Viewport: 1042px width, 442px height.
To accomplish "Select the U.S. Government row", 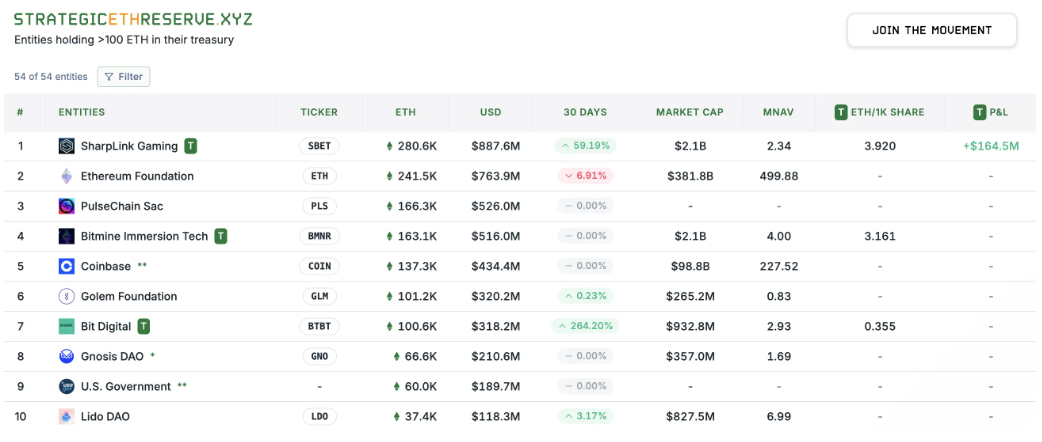I will pos(126,386).
